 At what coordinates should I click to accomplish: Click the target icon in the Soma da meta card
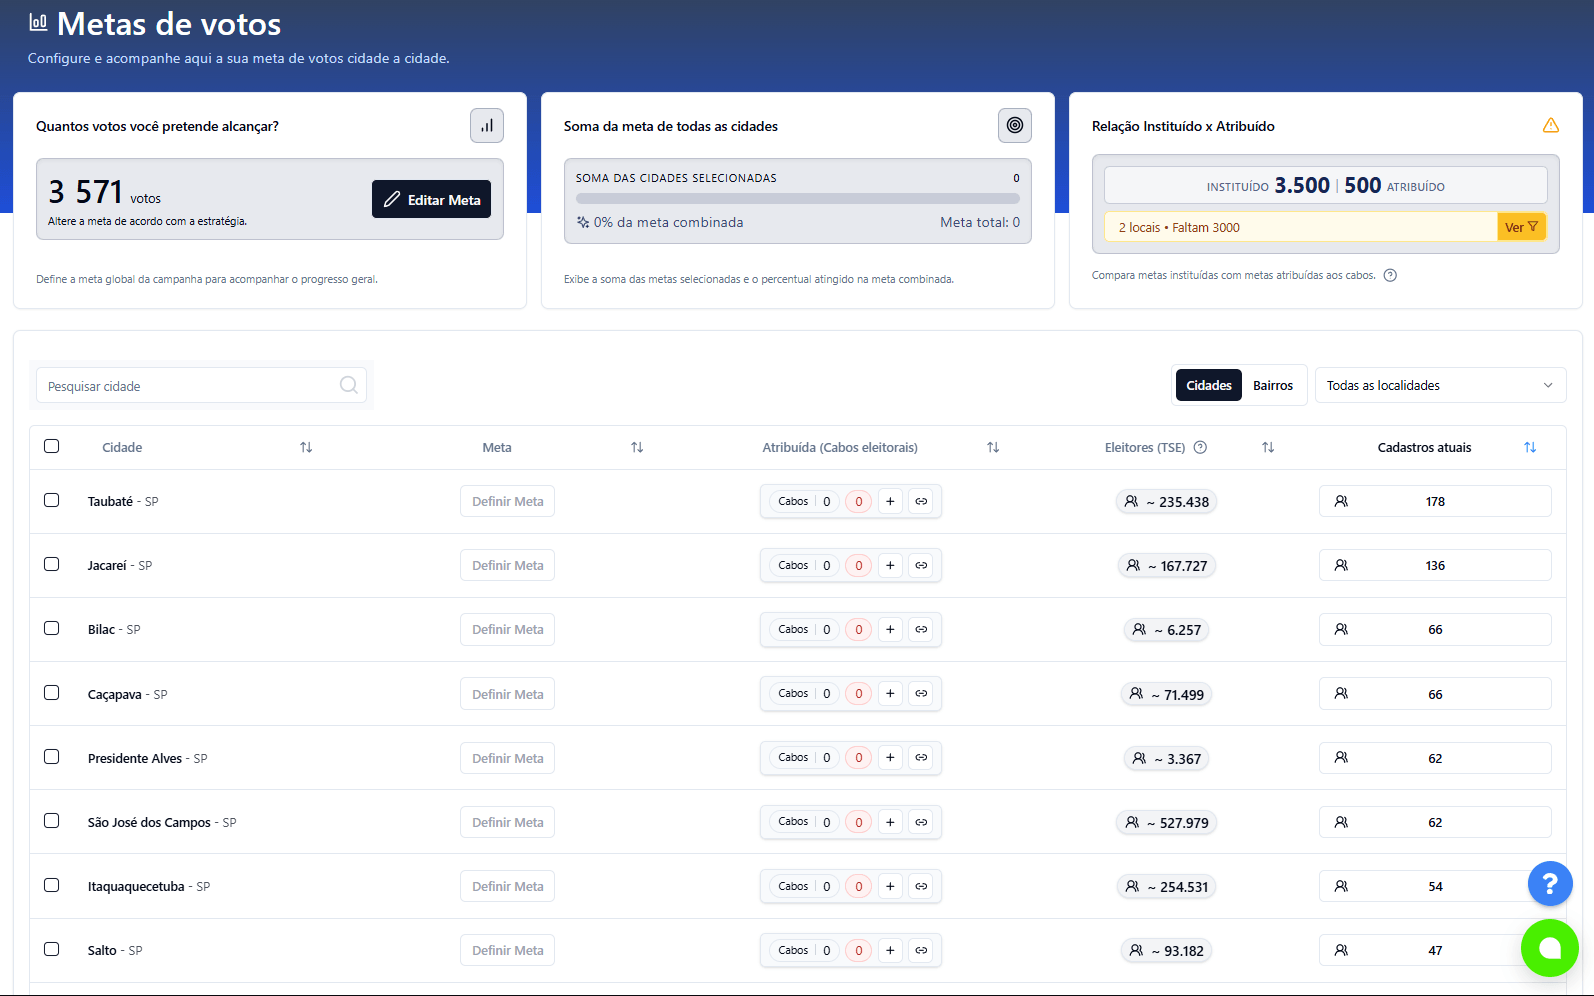(x=1015, y=126)
